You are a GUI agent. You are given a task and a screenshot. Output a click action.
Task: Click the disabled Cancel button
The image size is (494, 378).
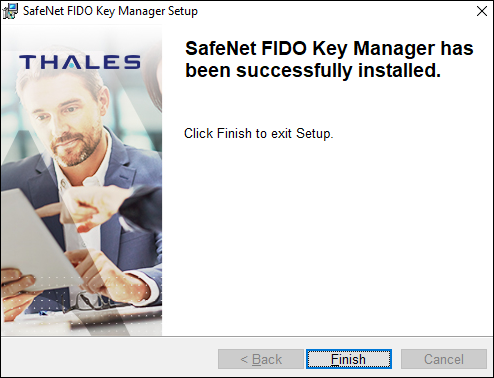[x=444, y=359]
